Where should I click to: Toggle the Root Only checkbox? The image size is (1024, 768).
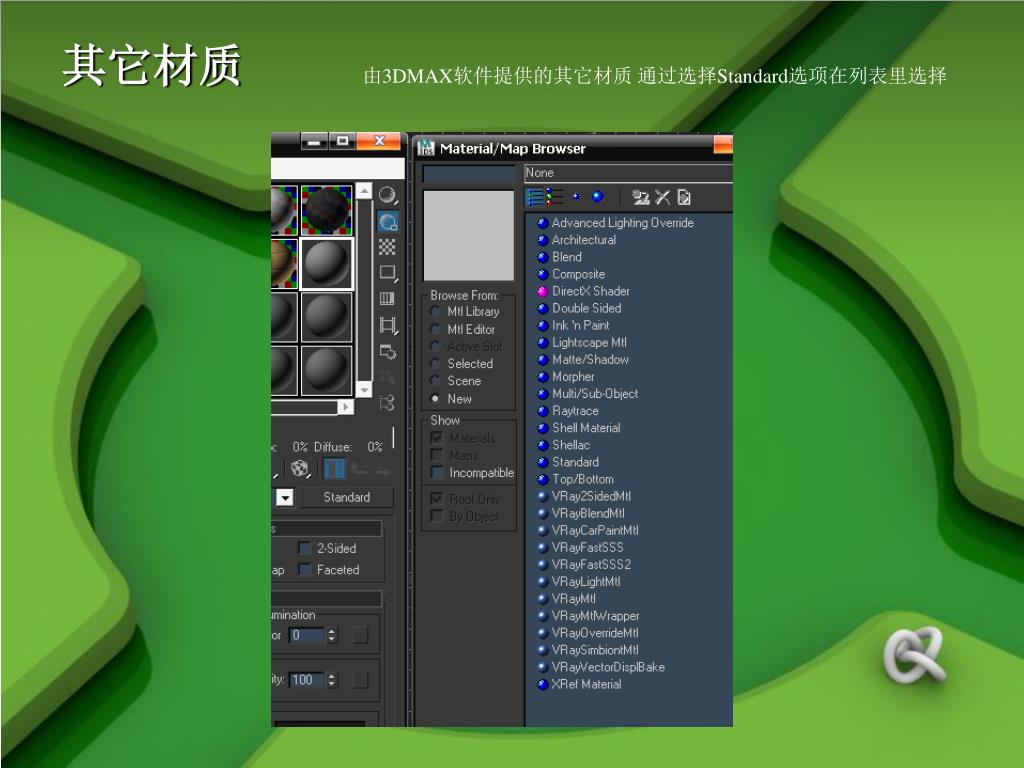[x=437, y=498]
